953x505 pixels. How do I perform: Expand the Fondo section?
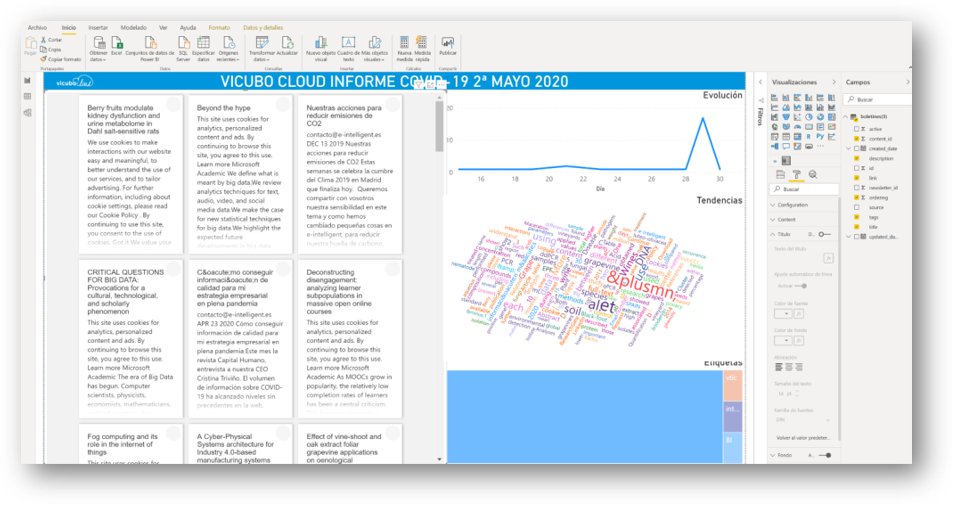773,455
